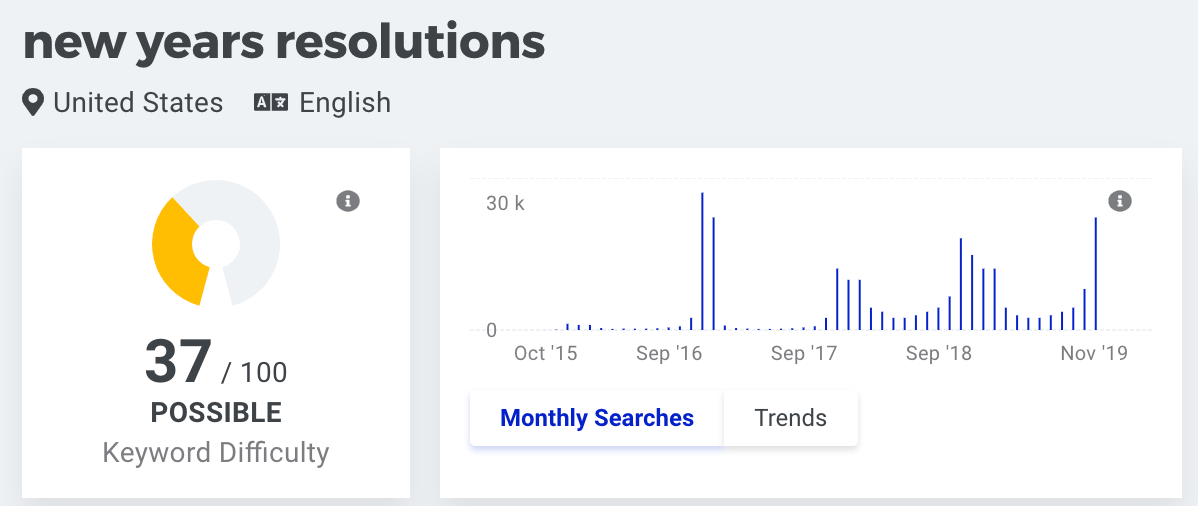Click the language translate icon beside English
This screenshot has width=1198, height=506.
[x=271, y=102]
